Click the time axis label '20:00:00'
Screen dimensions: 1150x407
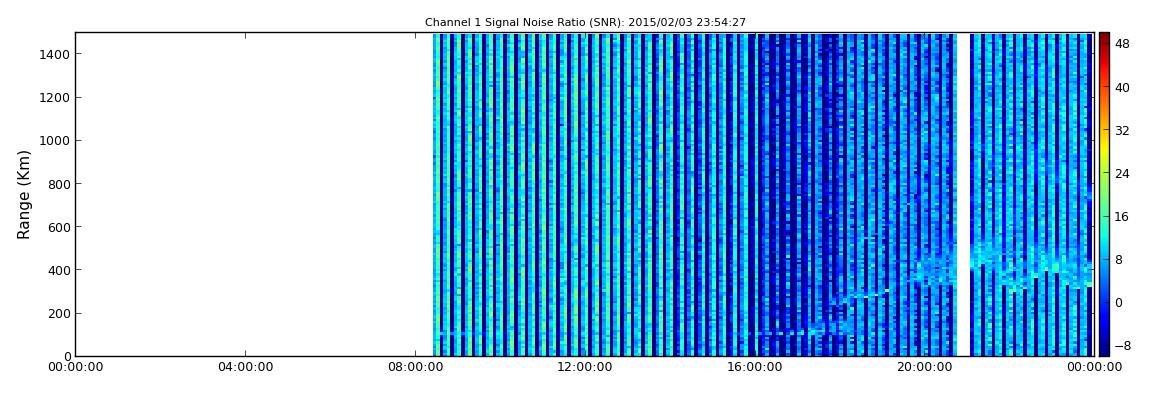tap(924, 367)
